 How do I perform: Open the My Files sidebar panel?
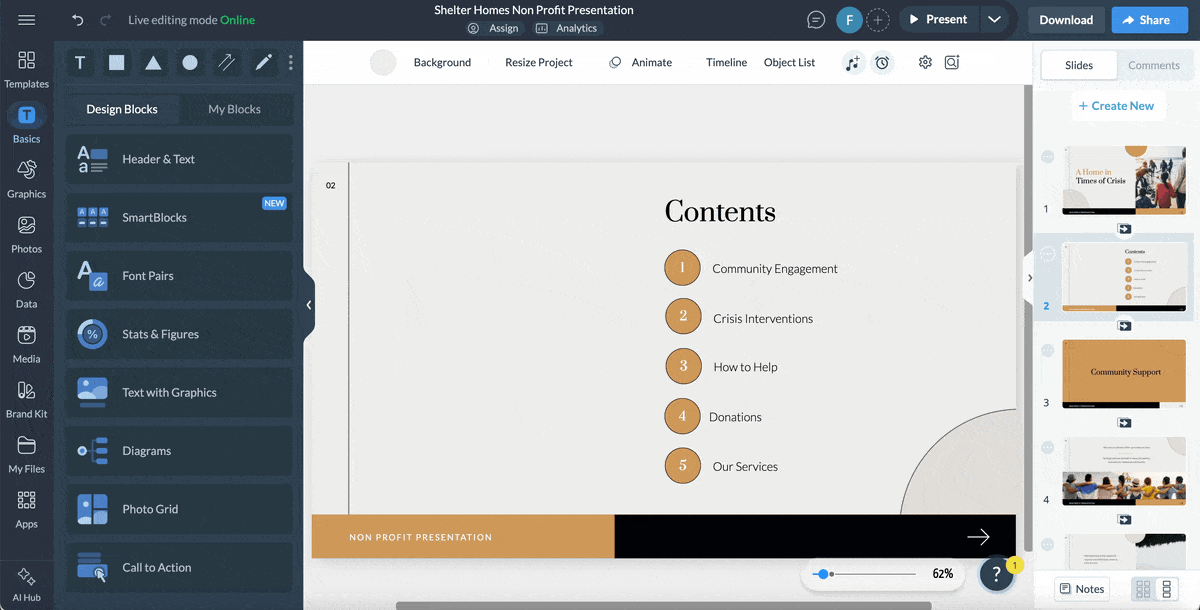pos(27,455)
